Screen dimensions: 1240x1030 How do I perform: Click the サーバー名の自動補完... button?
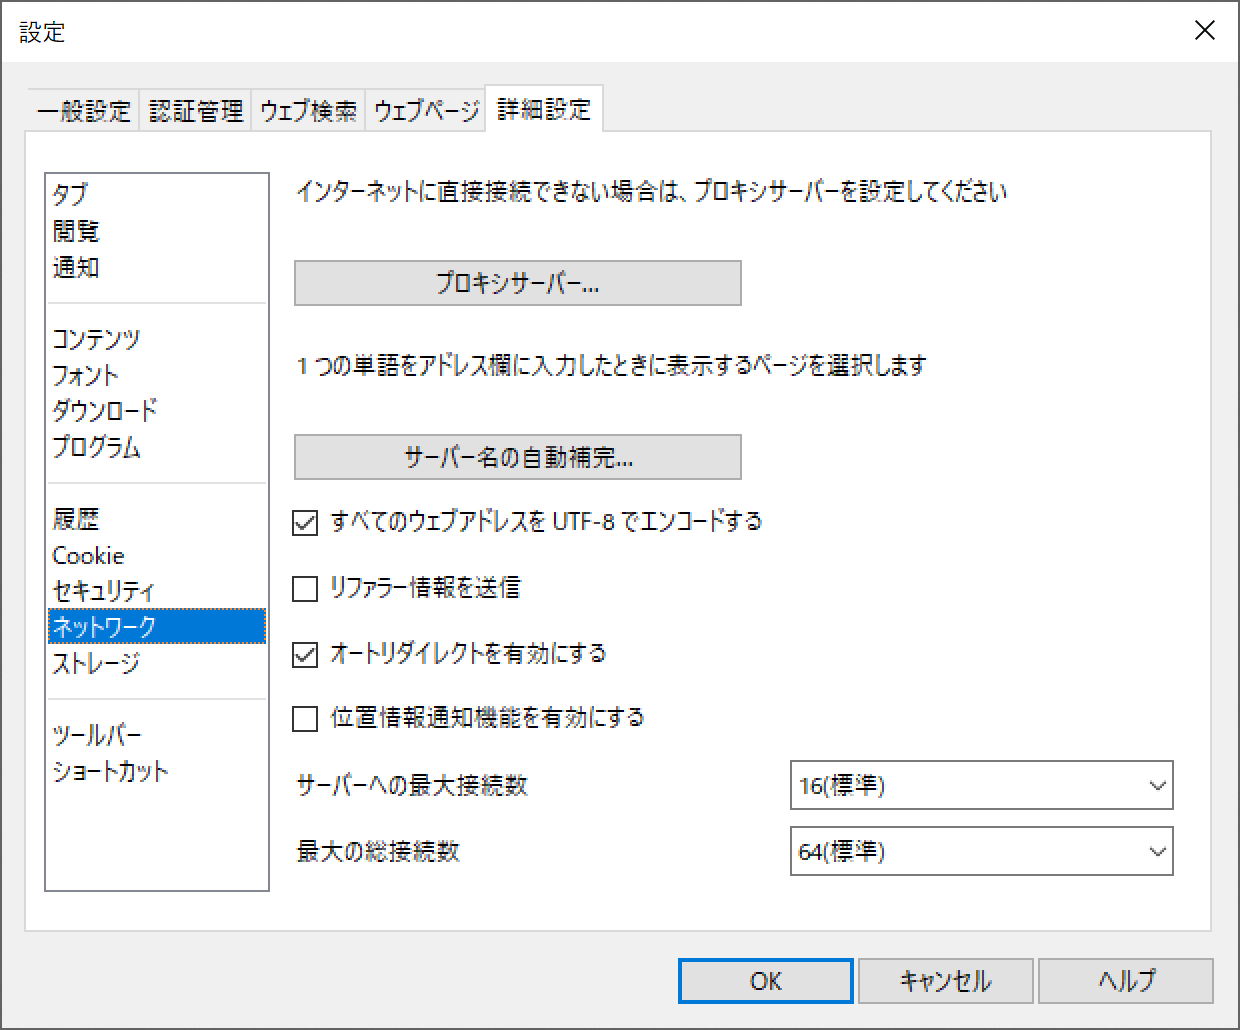(517, 458)
